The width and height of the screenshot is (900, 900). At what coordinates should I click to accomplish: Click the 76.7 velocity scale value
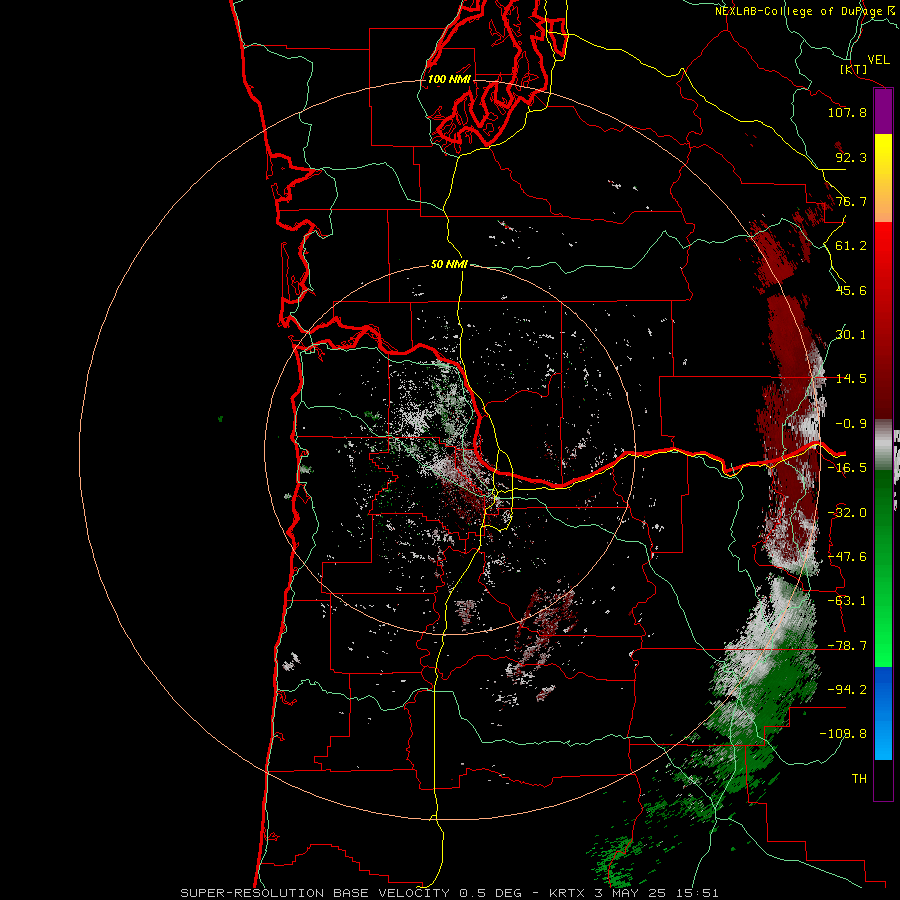click(851, 201)
